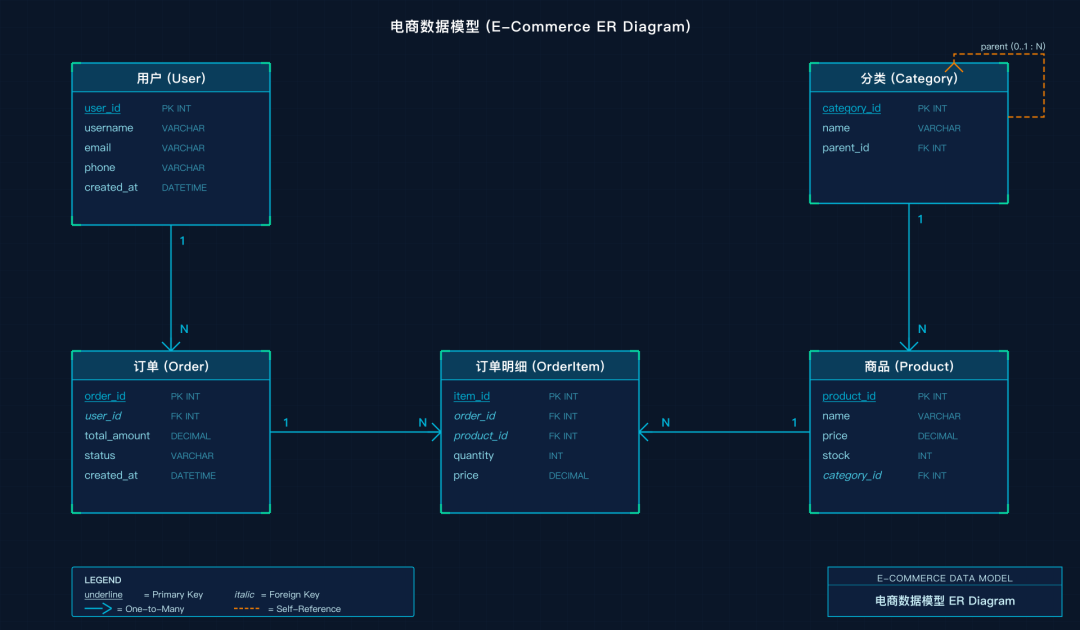This screenshot has width=1080, height=630.
Task: Click the orange dashed parent loop beside Category
Action: (1043, 86)
